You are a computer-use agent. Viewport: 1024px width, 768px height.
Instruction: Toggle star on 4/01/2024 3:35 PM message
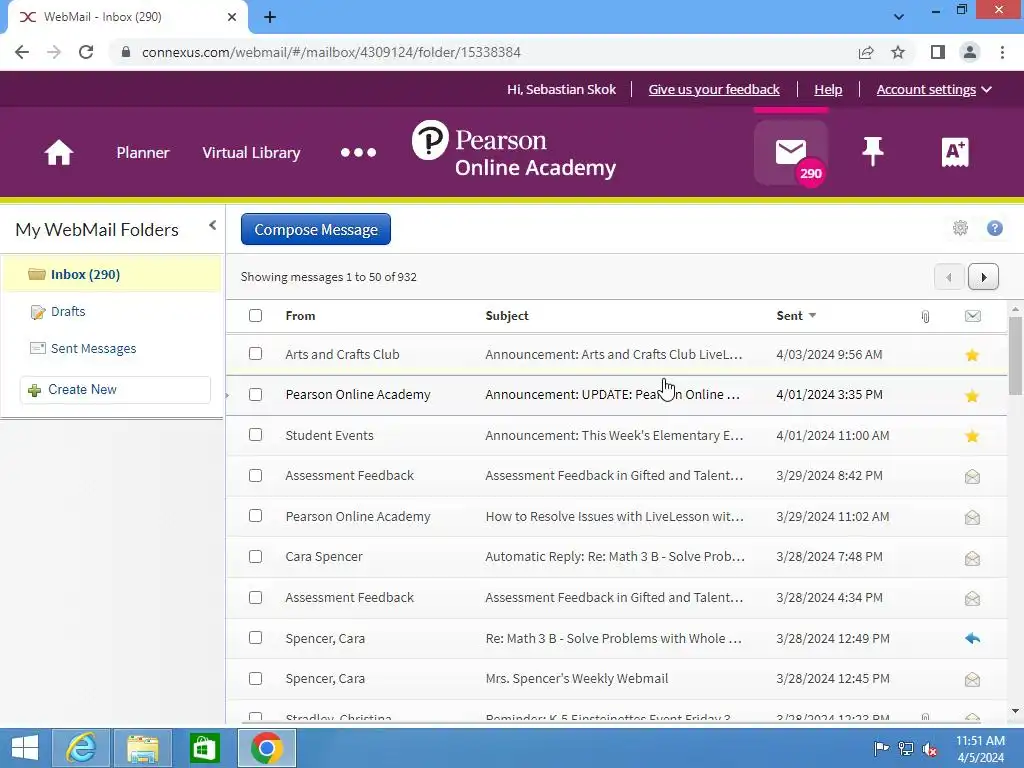(x=972, y=395)
